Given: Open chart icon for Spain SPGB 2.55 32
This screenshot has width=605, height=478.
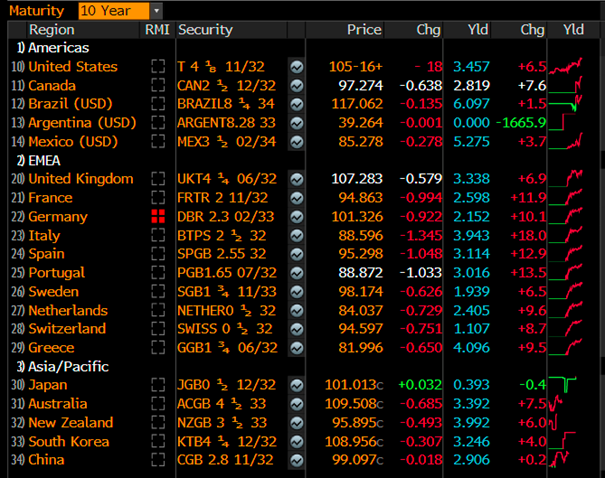Looking at the screenshot, I should (296, 254).
